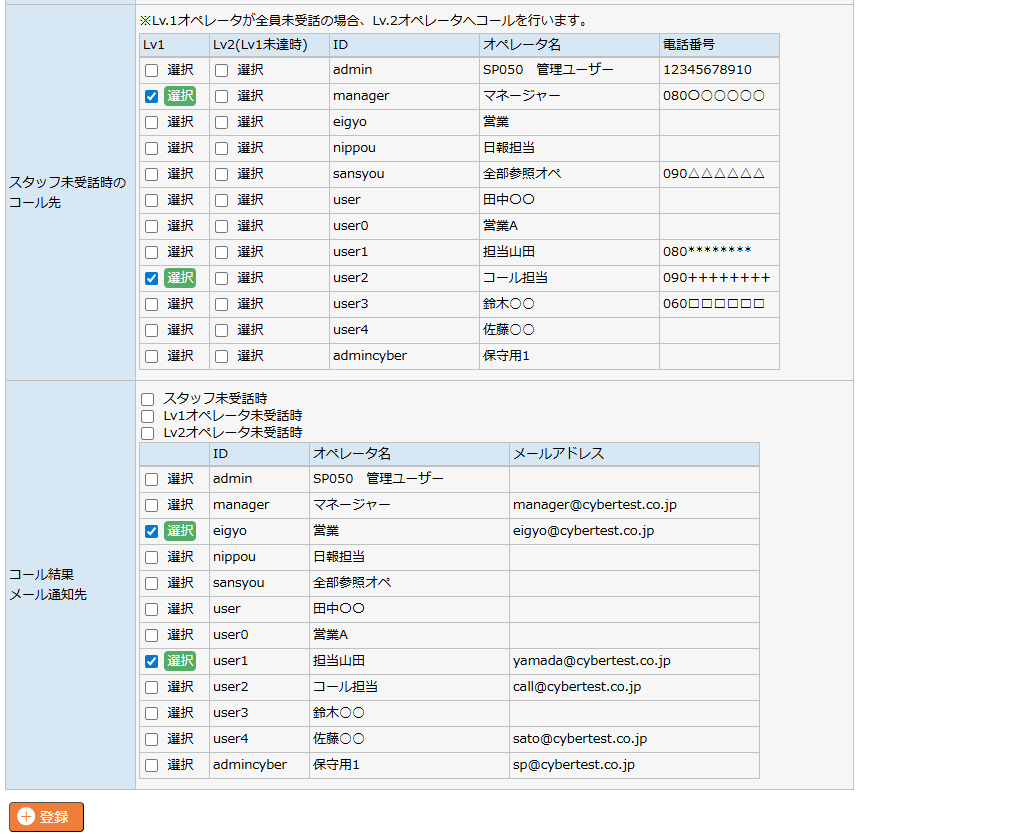Uncheck Lv1 checkbox for manager row
Viewport: 1016px width, 834px height.
pyautogui.click(x=152, y=97)
